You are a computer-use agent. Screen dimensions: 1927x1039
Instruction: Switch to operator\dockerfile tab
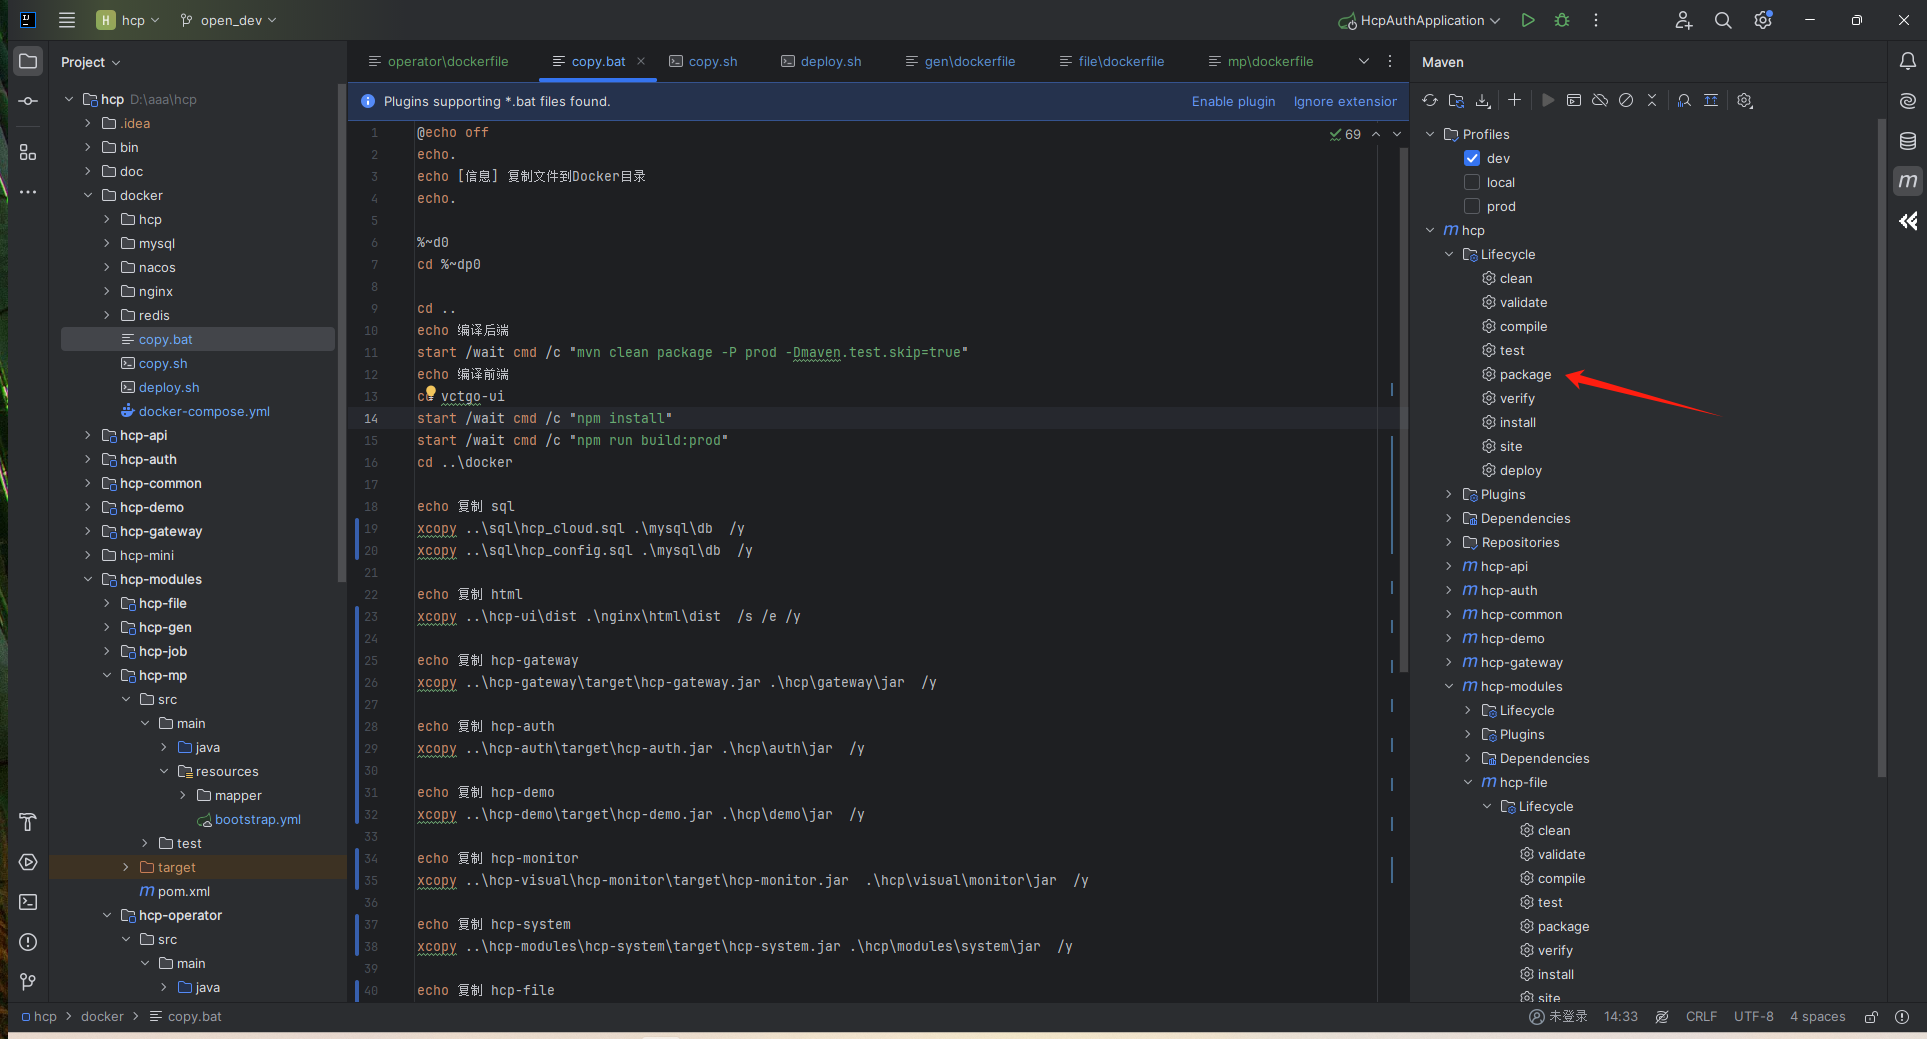[x=438, y=61]
